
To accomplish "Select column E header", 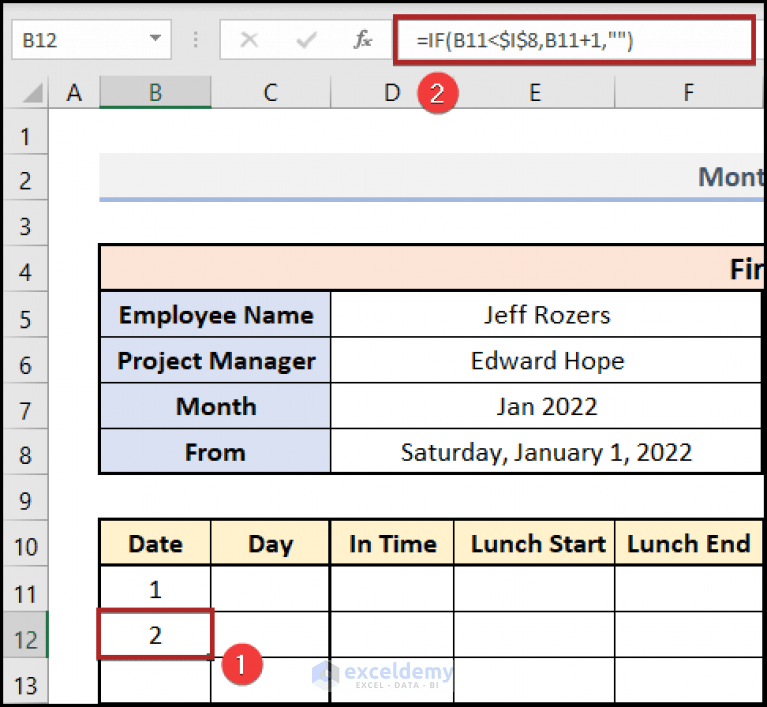I will [x=534, y=92].
